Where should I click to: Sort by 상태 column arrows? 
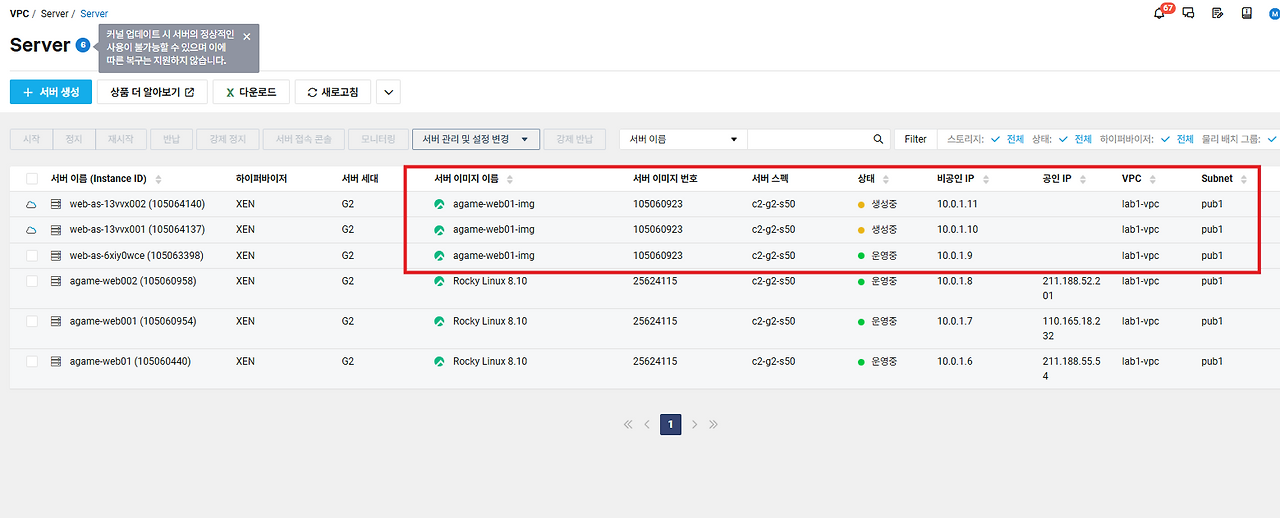[886, 179]
